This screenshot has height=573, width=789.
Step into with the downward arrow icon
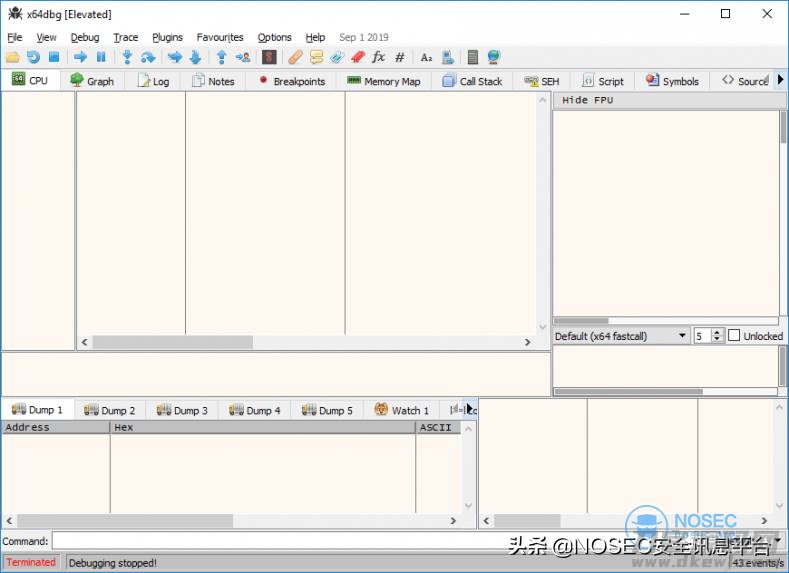click(127, 57)
